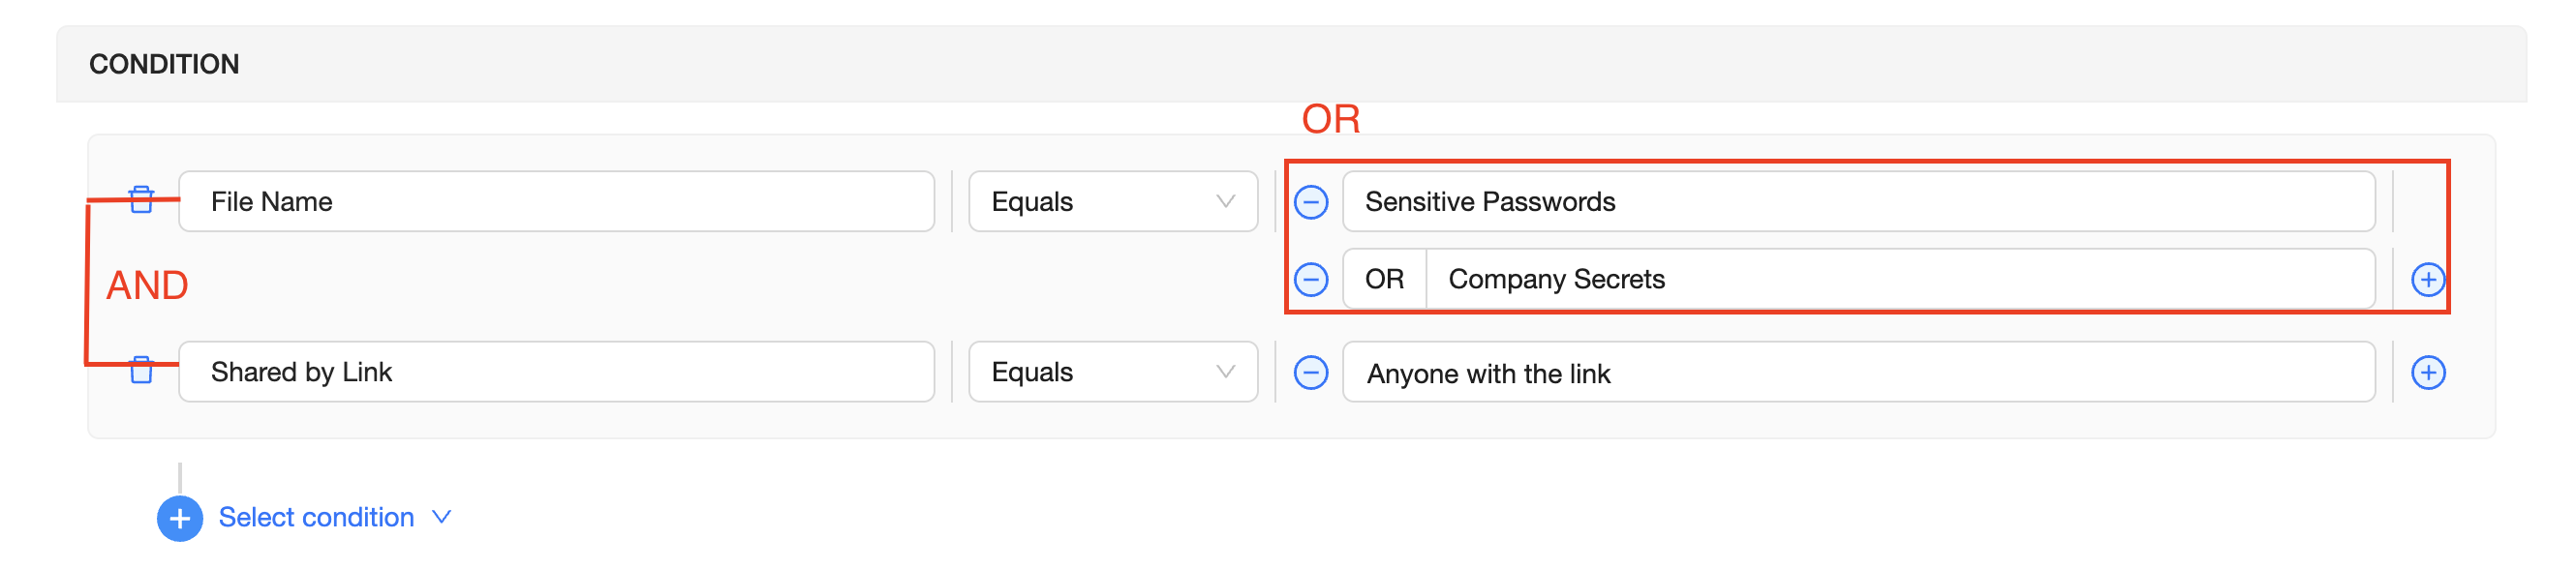Click the Shared by Link field box

tap(556, 372)
